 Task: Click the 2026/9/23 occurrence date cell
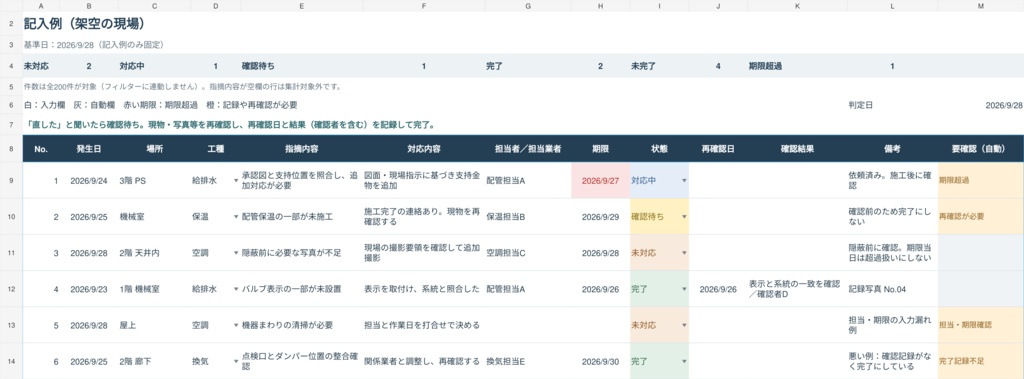click(x=88, y=289)
